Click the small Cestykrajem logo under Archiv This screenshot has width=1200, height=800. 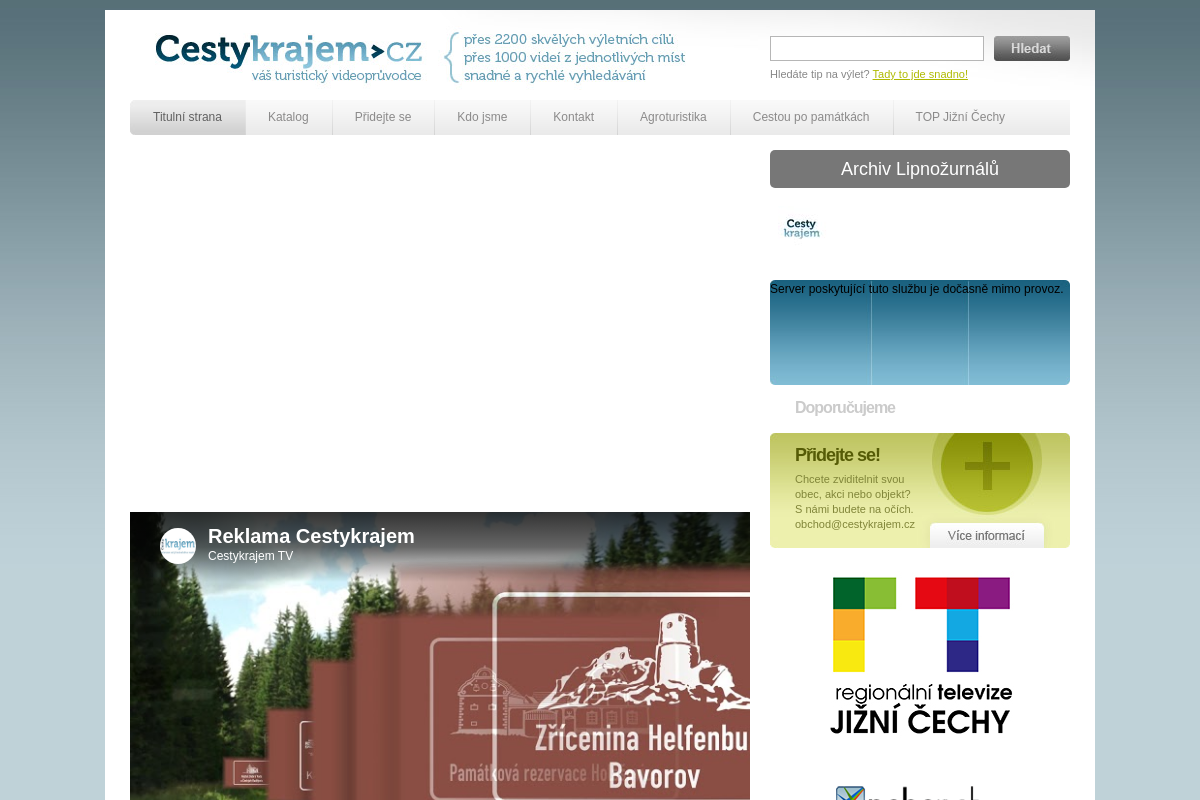point(801,229)
